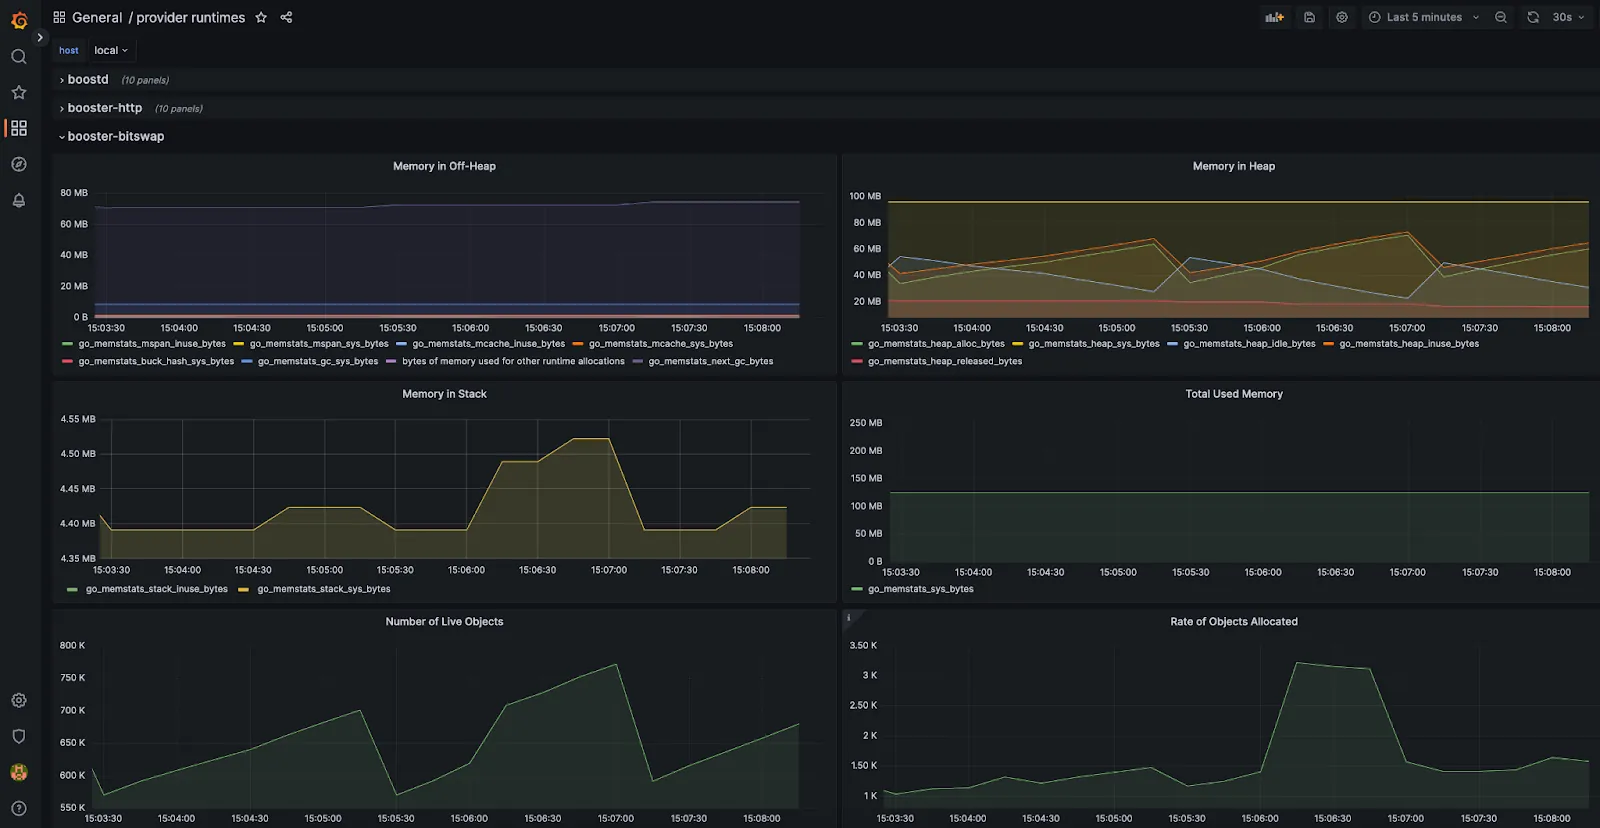Screen dimensions: 1600x828
Task: Open Starred dashboards from the sidebar
Action: 18,93
